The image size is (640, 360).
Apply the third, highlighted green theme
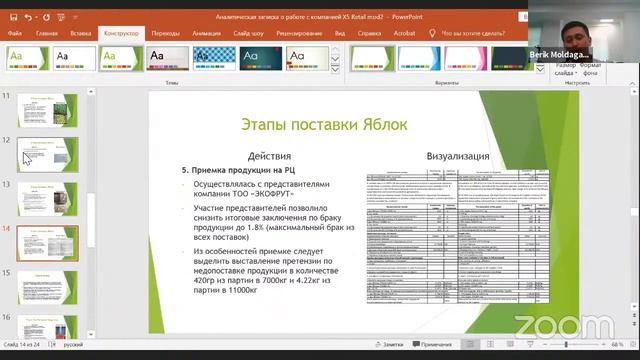point(121,58)
